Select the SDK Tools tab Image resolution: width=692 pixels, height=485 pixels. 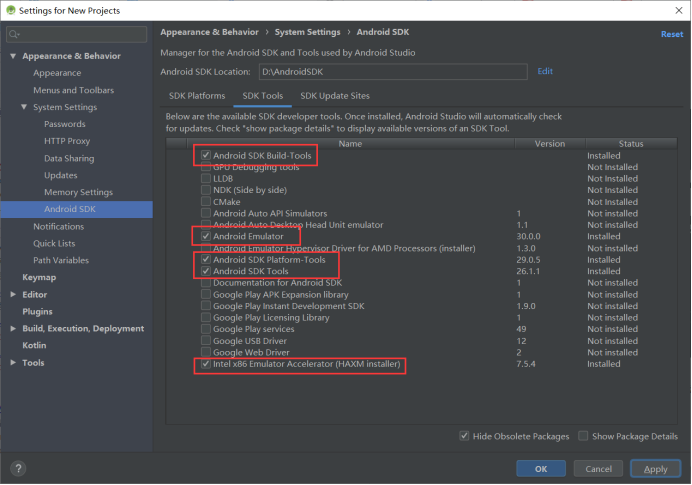[263, 96]
